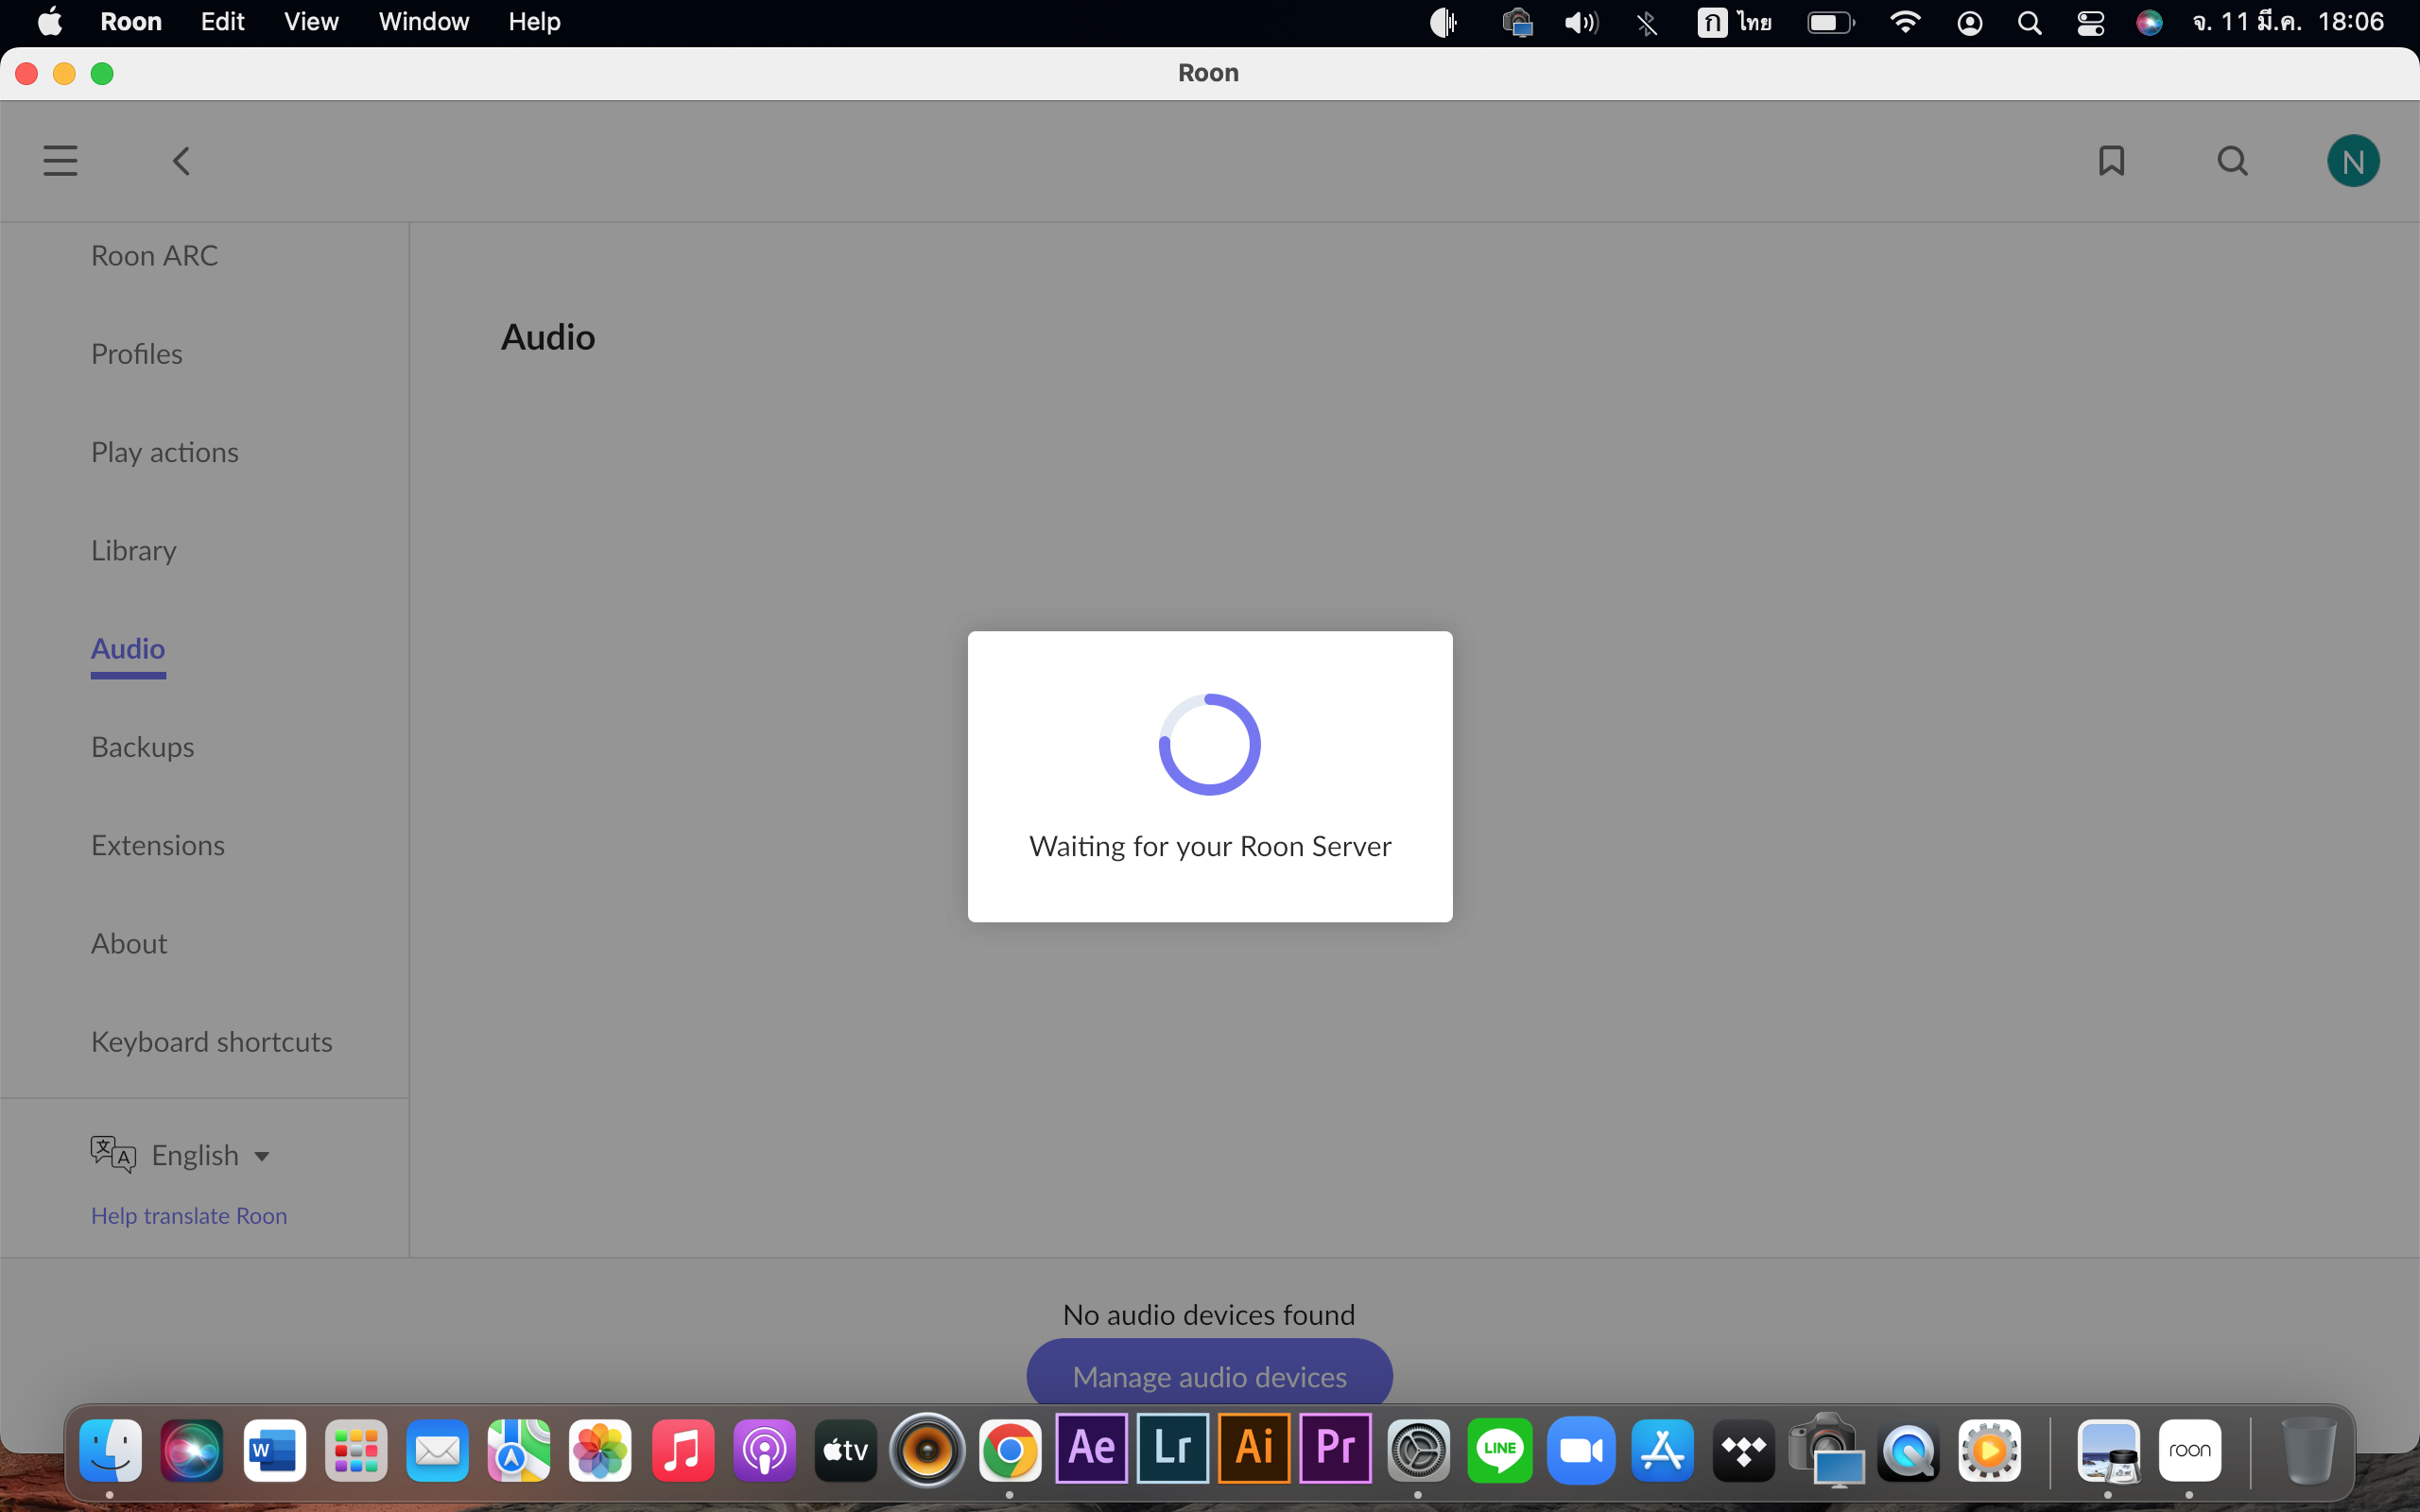
Task: Launch Music app from the Dock
Action: pyautogui.click(x=683, y=1450)
